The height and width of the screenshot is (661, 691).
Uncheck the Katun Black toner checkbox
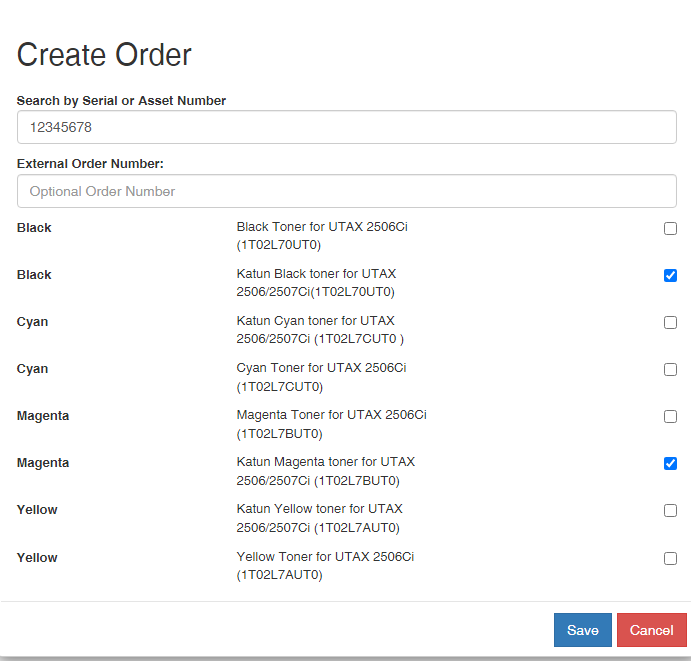click(670, 275)
